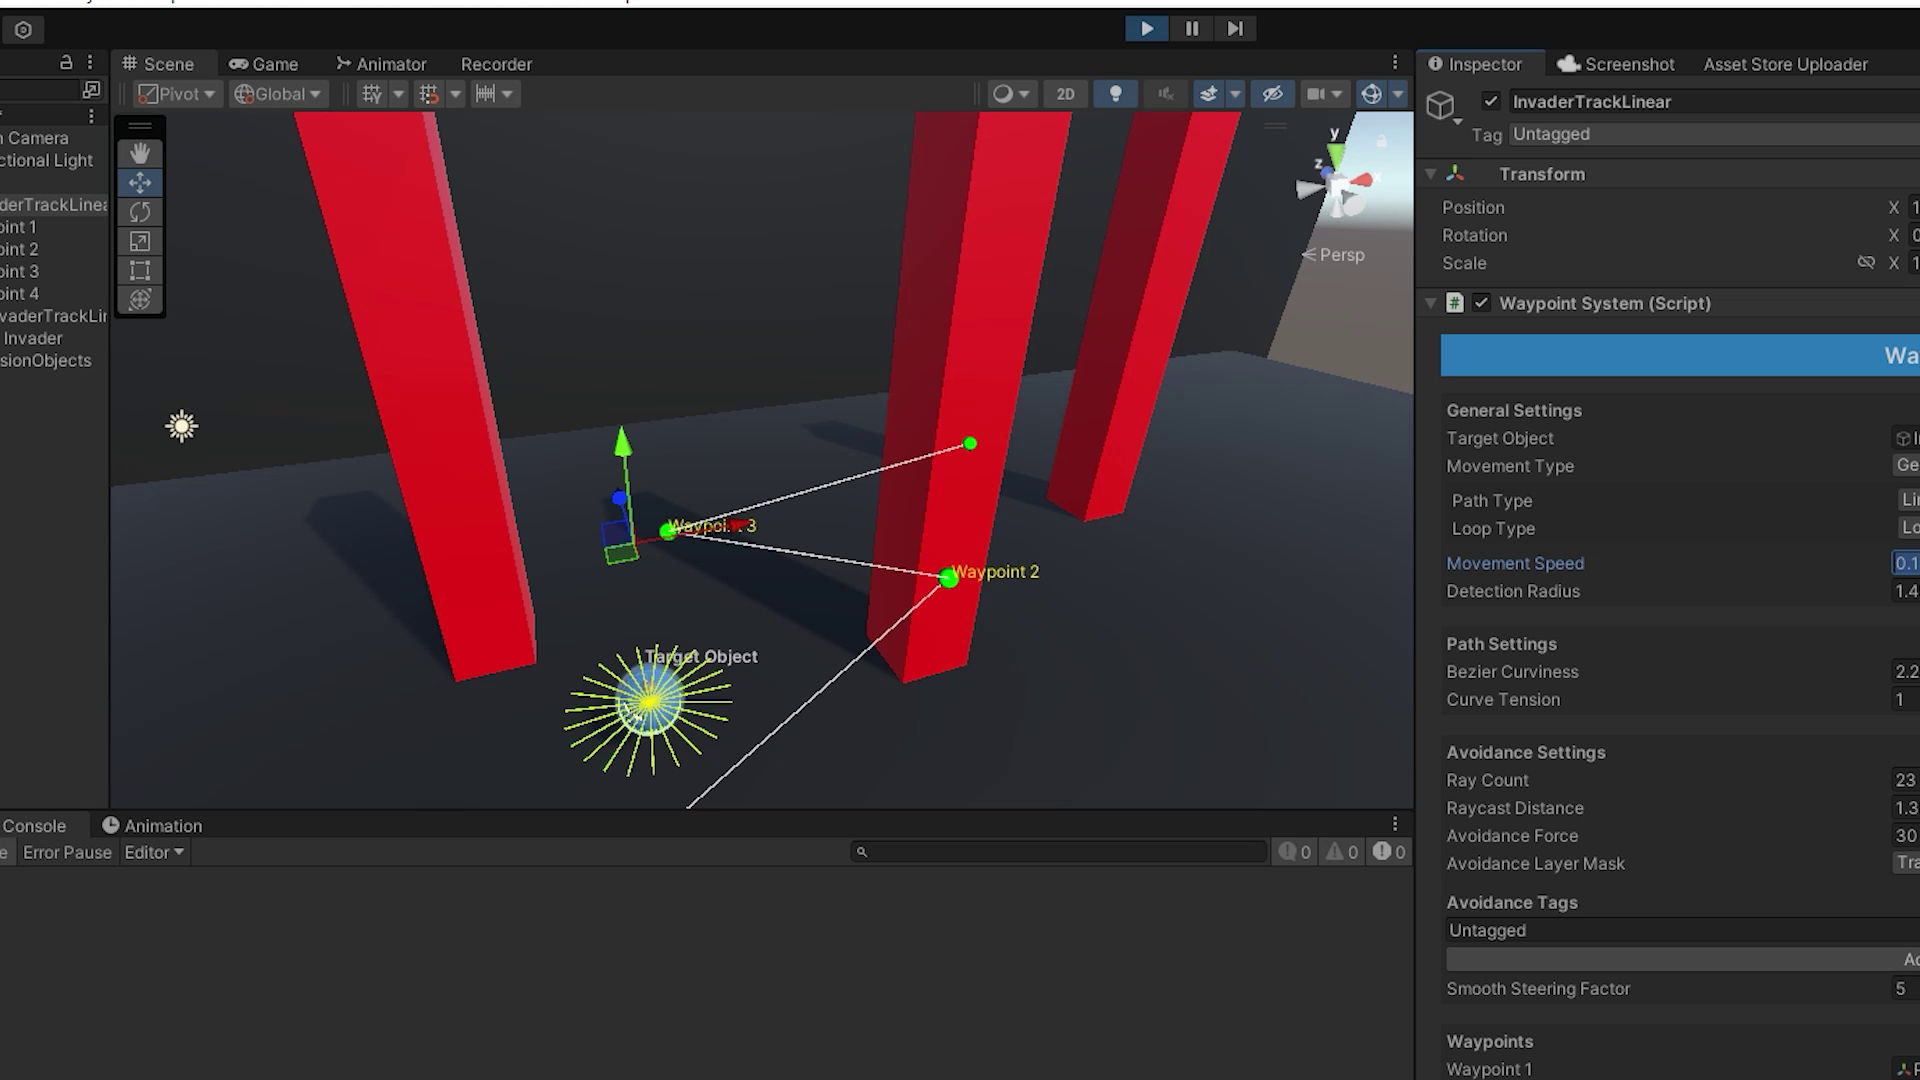
Task: Switch to the Animation tab
Action: click(152, 826)
